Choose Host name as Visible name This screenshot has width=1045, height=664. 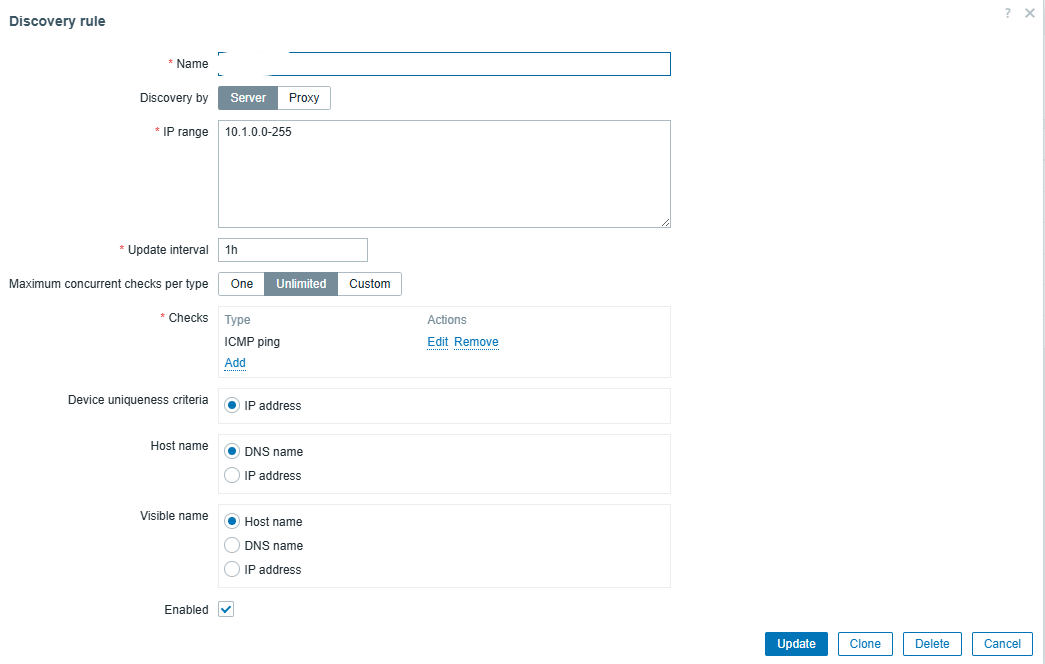pos(233,522)
